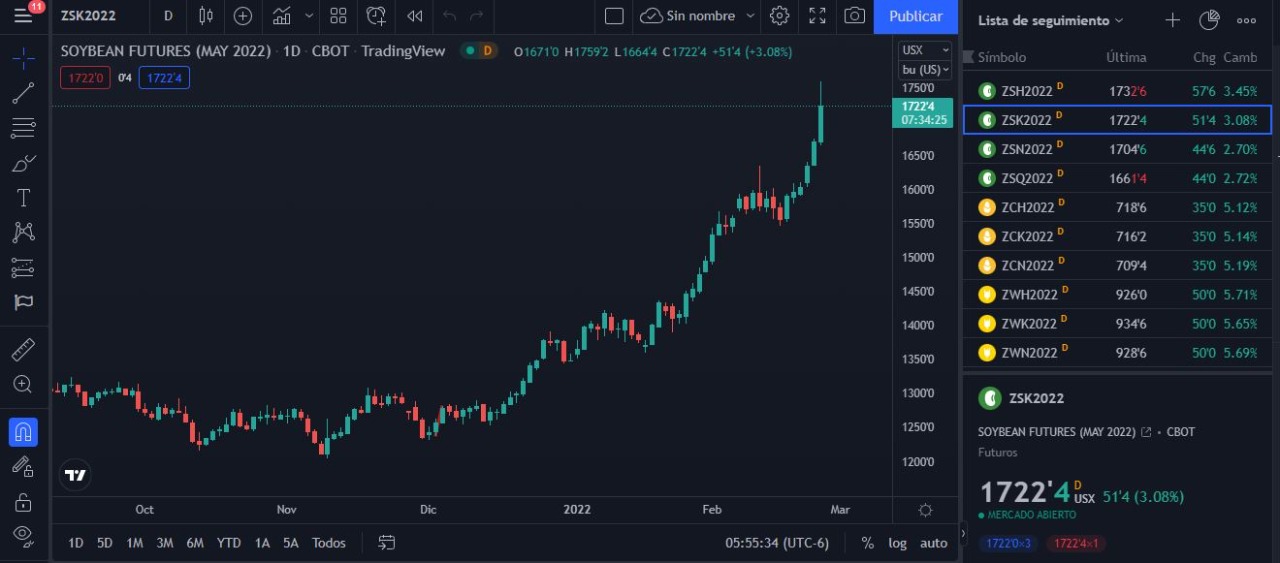Image resolution: width=1280 pixels, height=563 pixels.
Task: Select ZSQ2022 in the watchlist
Action: (x=1117, y=178)
